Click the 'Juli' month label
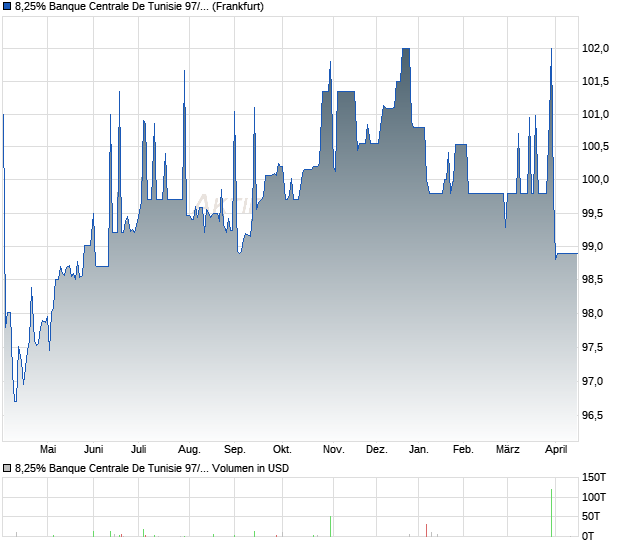Screen dimensions: 620x546 (x=139, y=450)
